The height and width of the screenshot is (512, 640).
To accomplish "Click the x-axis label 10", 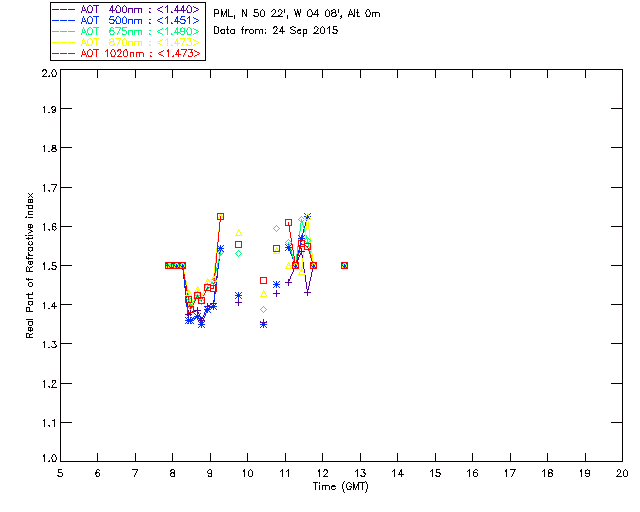I will click(x=247, y=473).
